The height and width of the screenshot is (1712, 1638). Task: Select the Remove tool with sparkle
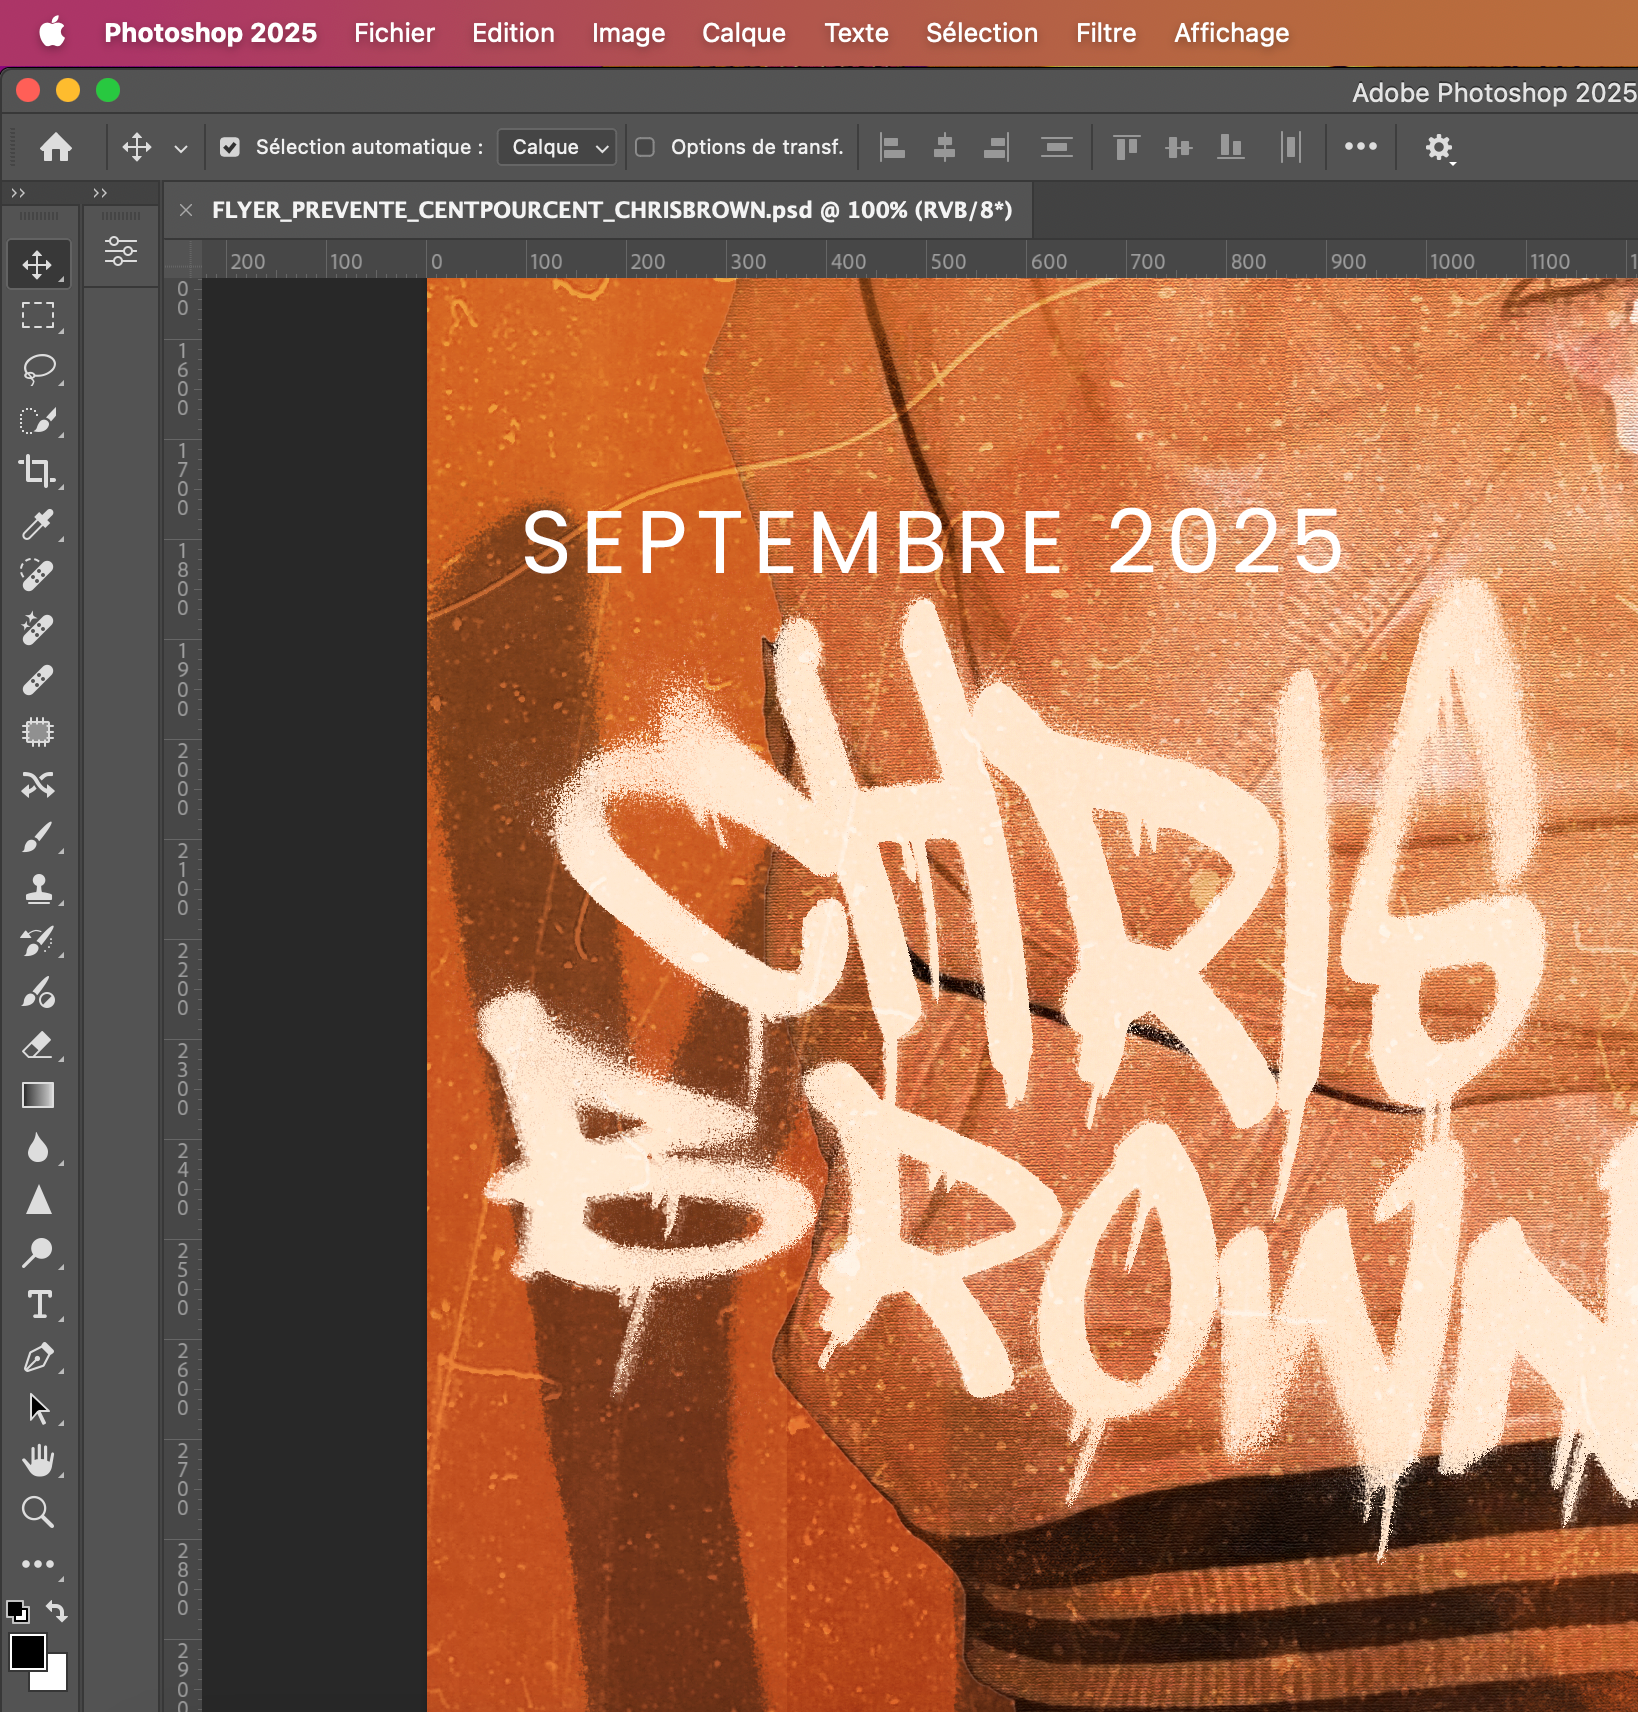coord(38,628)
